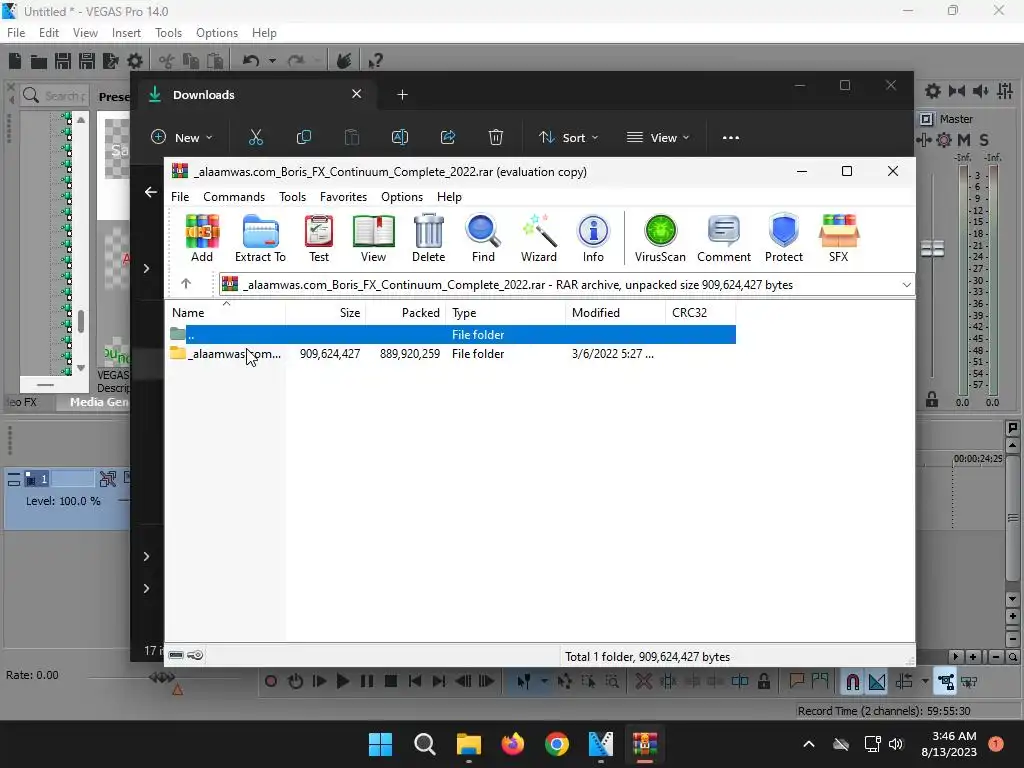Open the WinRAR address bar dropdown
1024x768 pixels.
click(x=906, y=285)
